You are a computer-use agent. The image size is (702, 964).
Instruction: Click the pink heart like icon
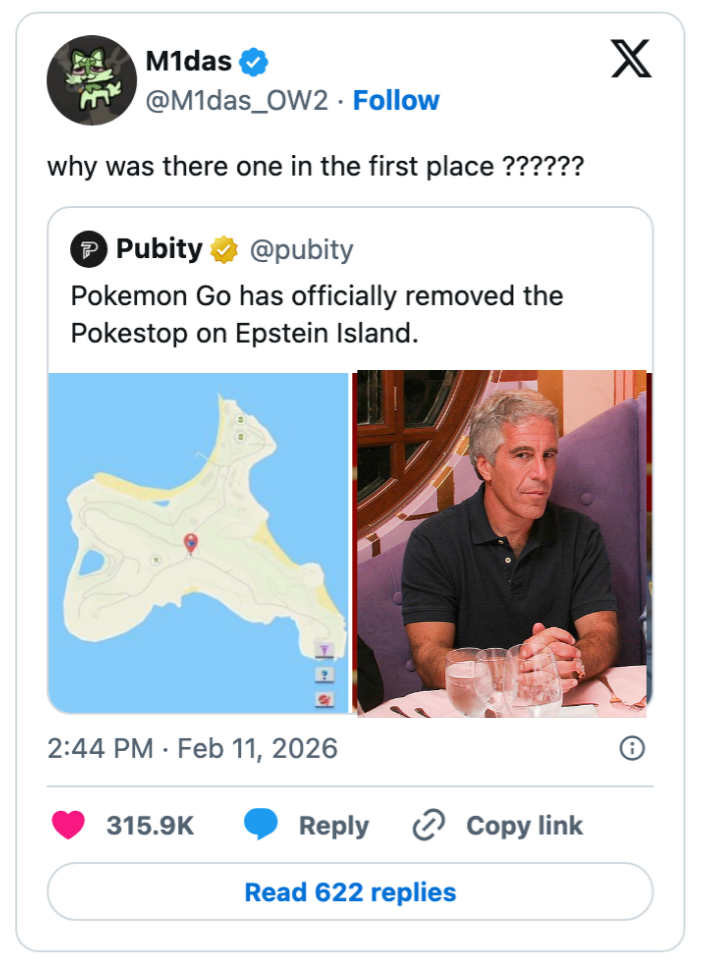click(68, 825)
